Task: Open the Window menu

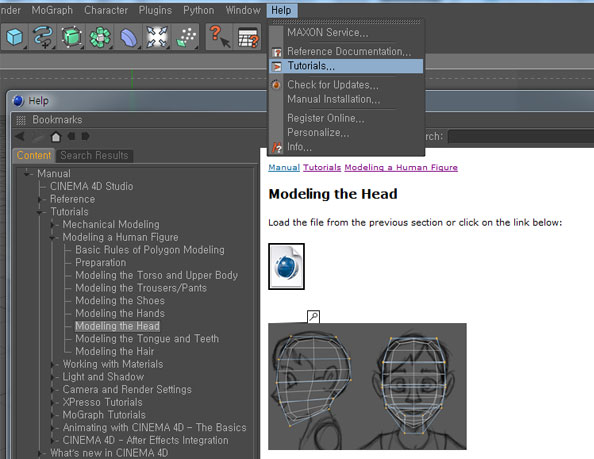Action: (x=243, y=10)
